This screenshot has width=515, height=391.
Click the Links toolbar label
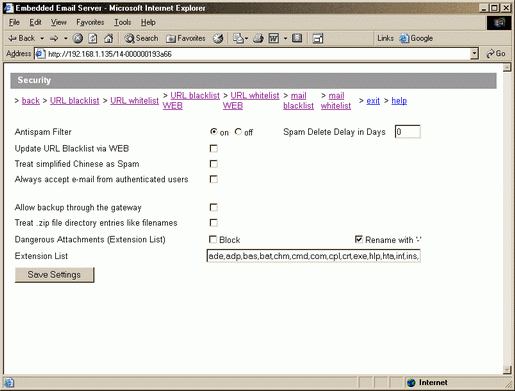(x=385, y=38)
